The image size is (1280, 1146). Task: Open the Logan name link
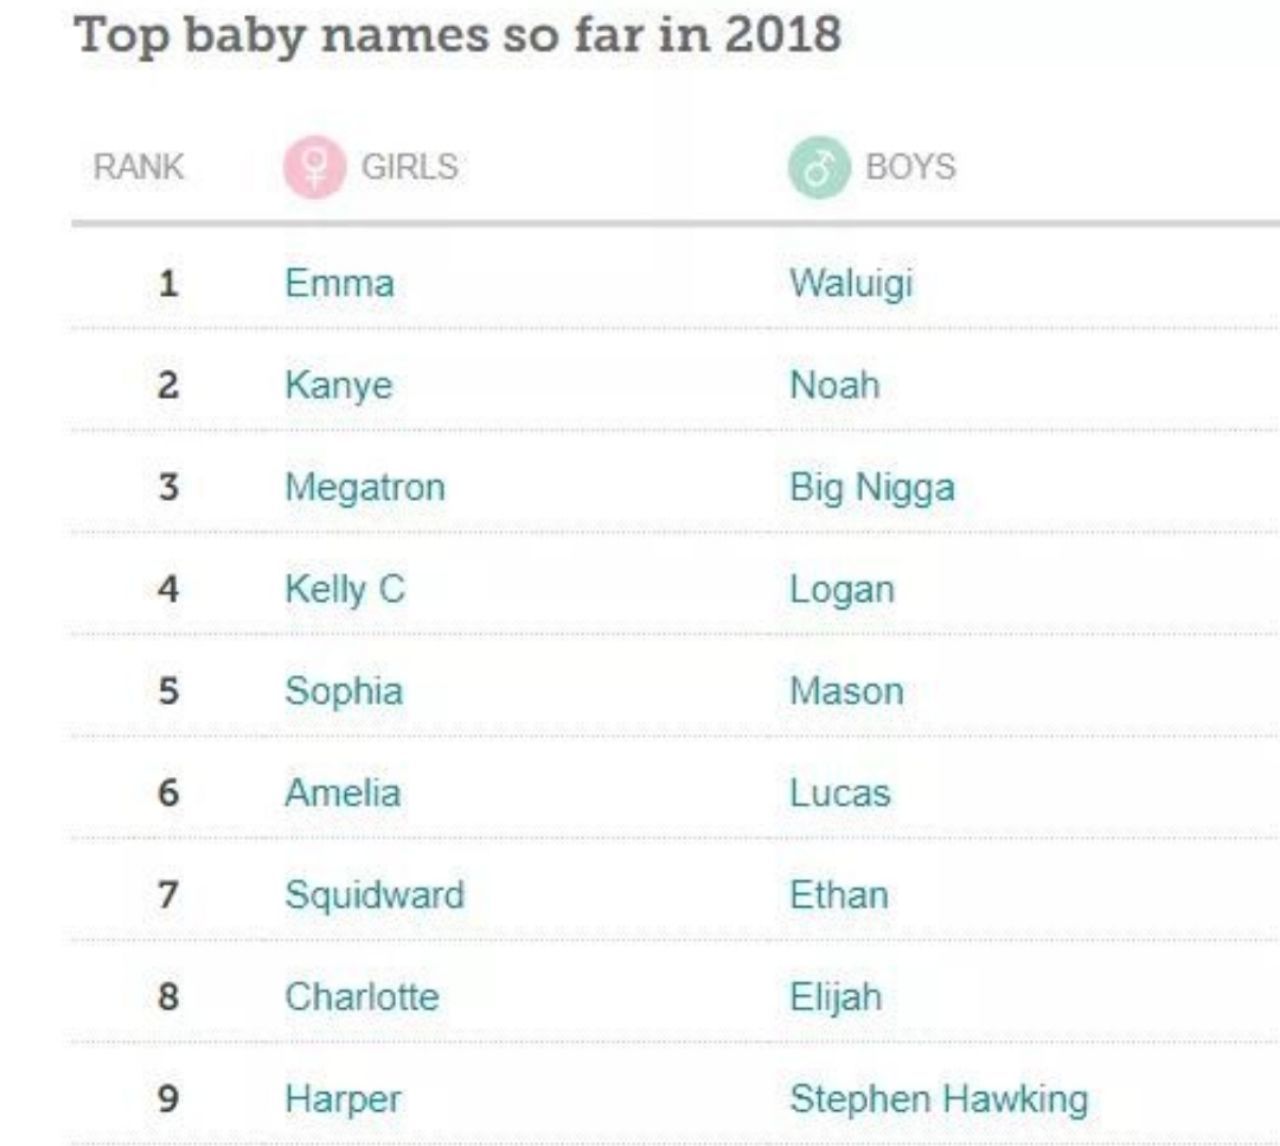click(842, 590)
